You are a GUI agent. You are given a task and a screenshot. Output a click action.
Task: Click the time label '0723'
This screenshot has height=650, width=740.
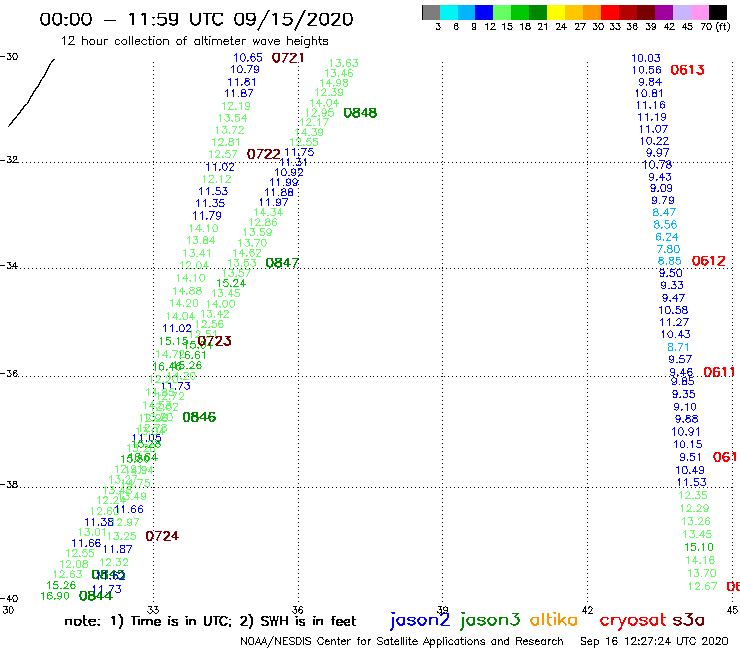click(215, 341)
